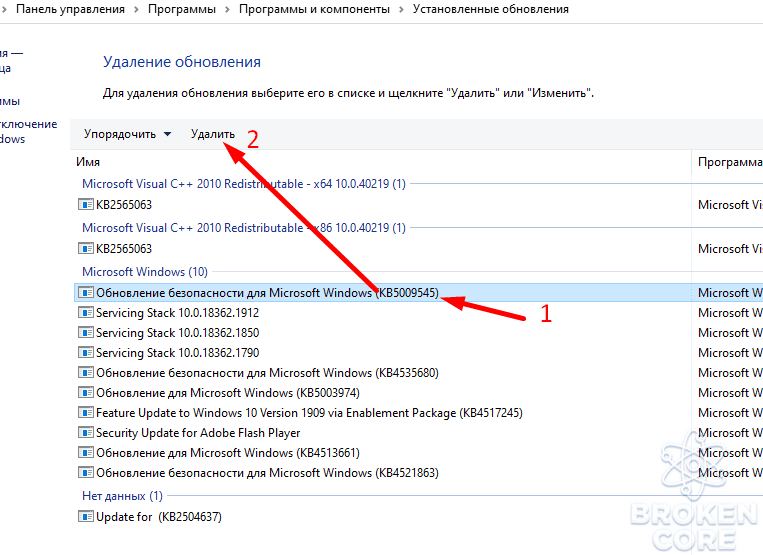Click icon next to Servicing Stack 10.0.18362.1912
Viewport: 763px width, 555px height.
pos(86,312)
